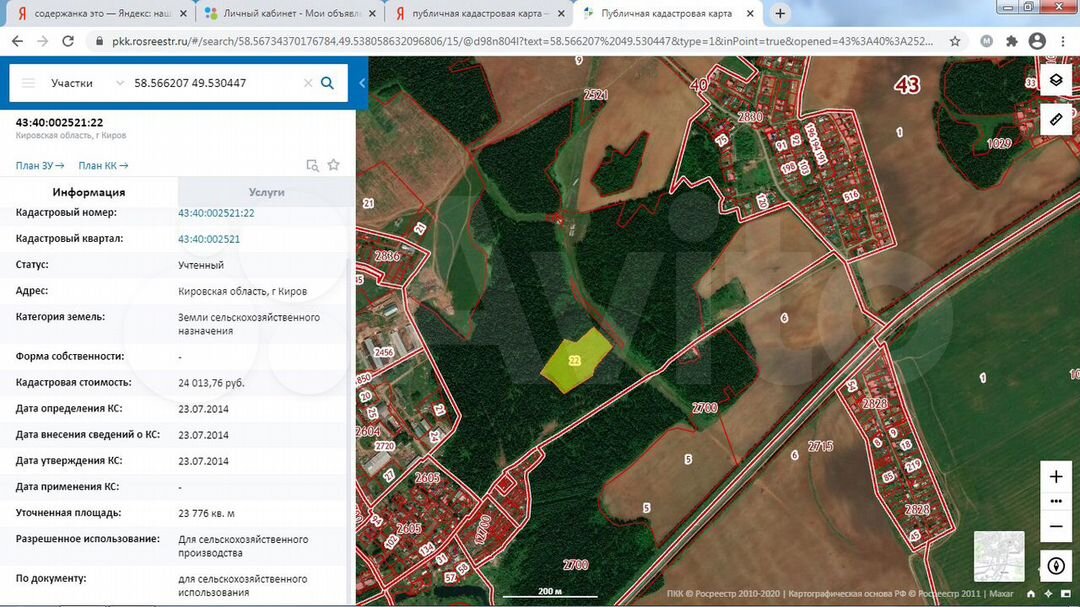1080x607 pixels.
Task: Switch basemap via the minimap thumbnail
Action: point(998,556)
